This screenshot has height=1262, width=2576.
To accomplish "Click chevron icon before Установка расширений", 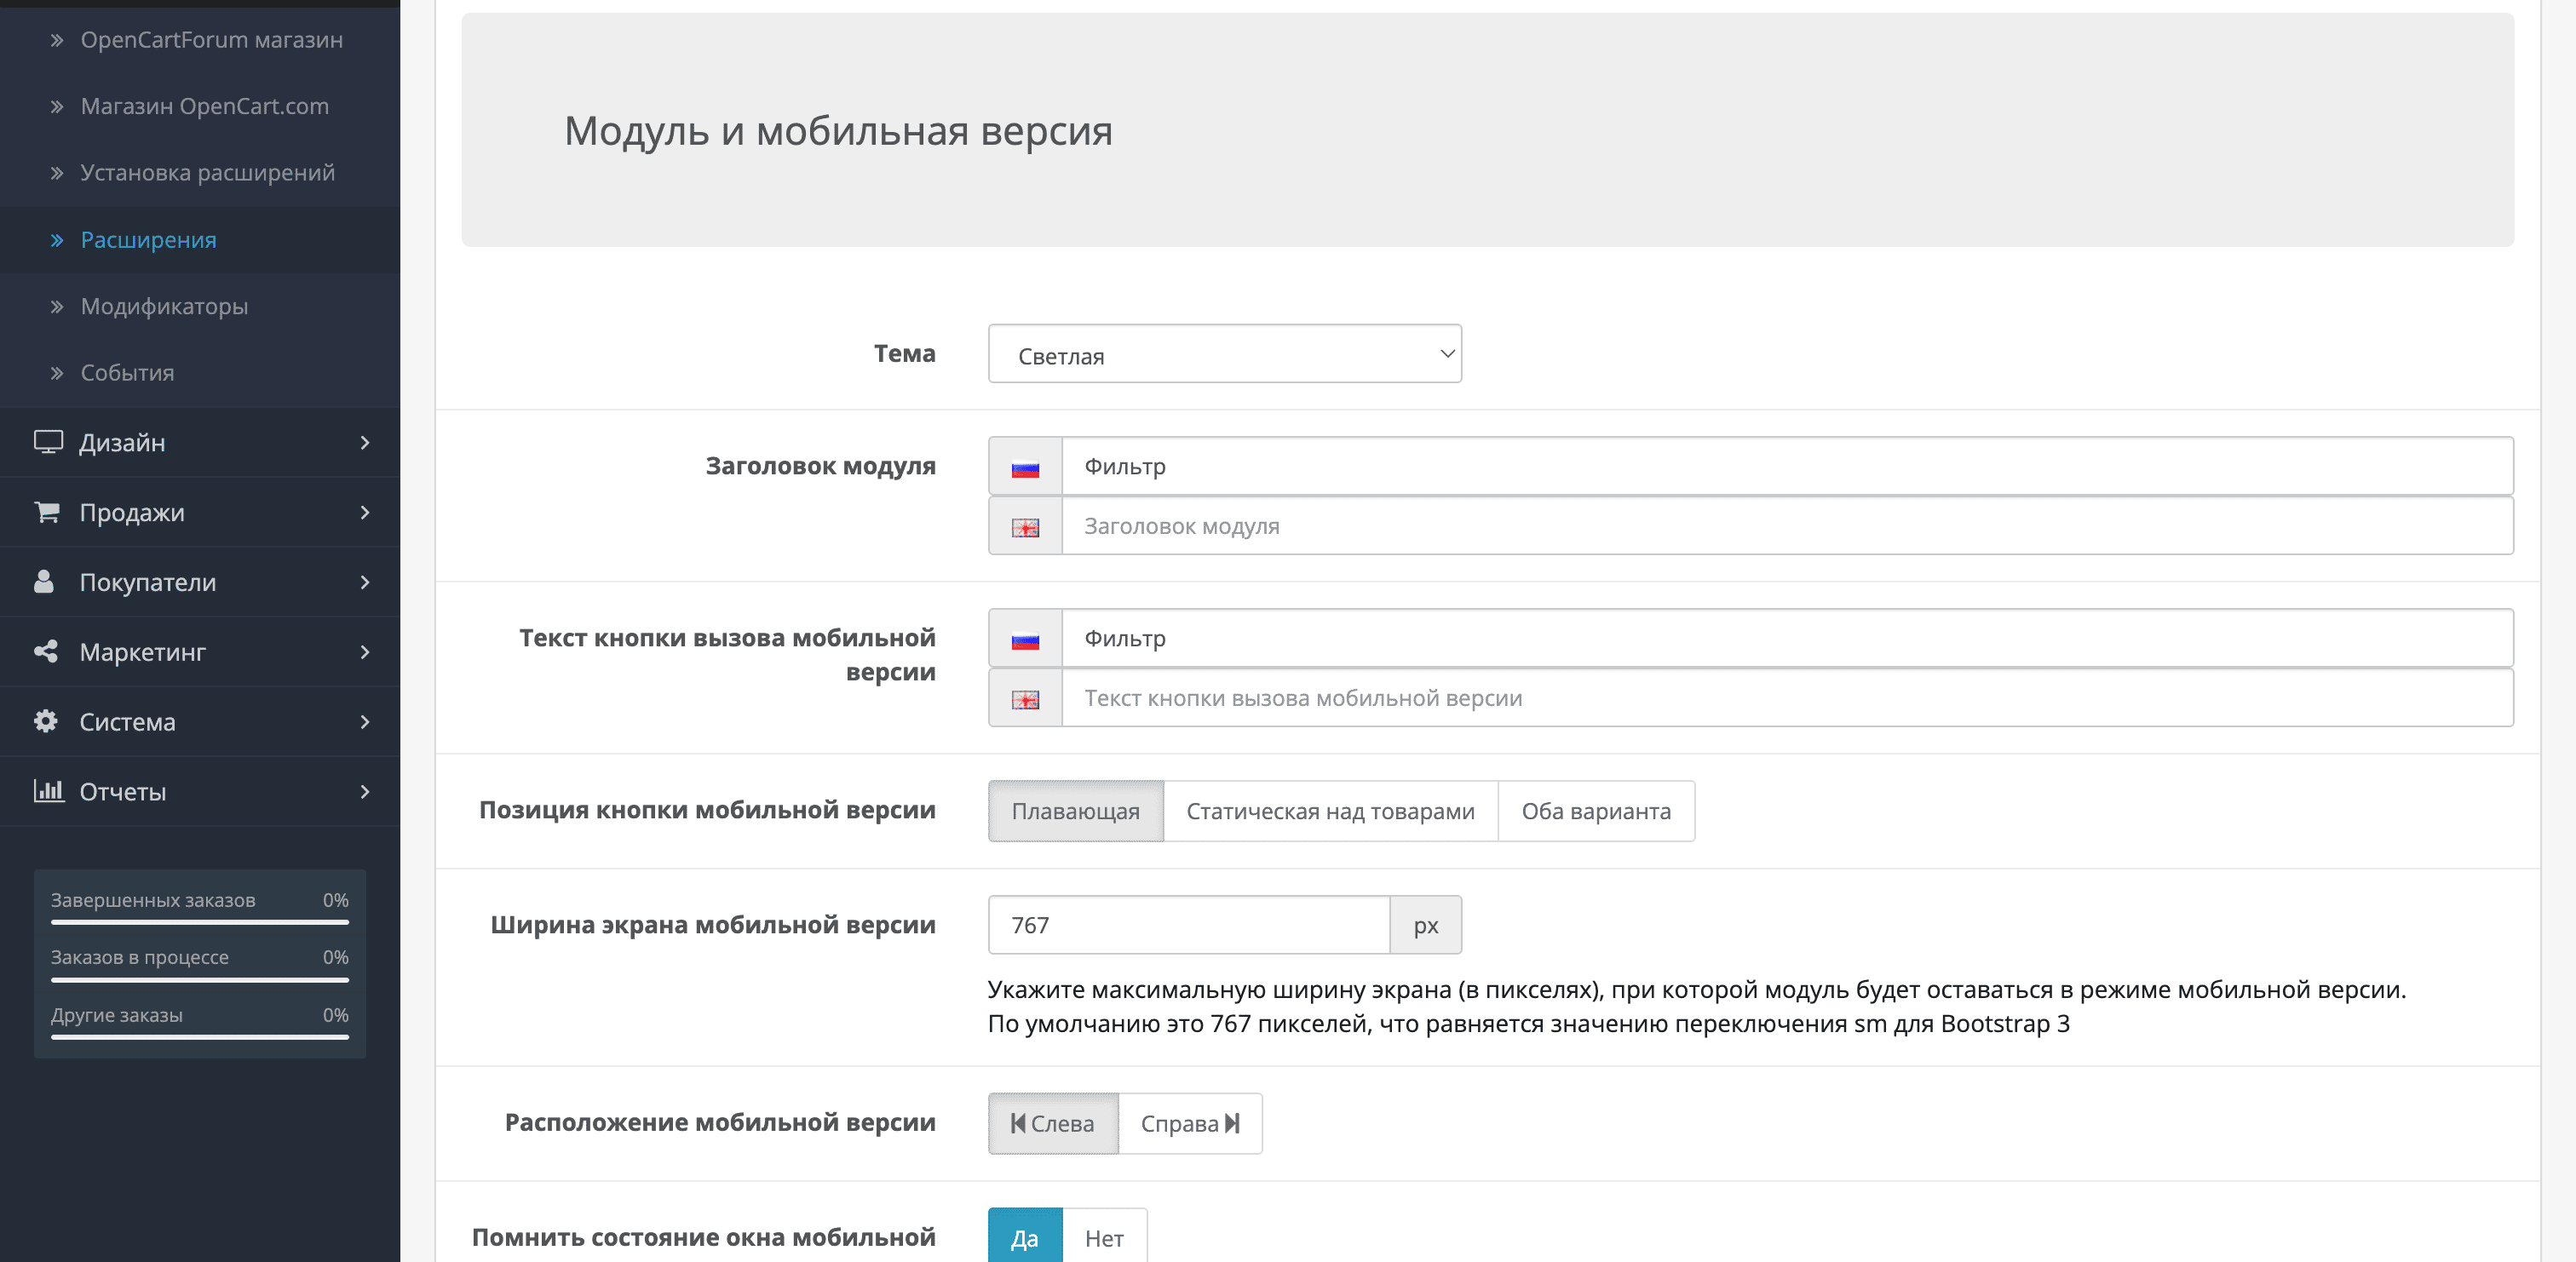I will pyautogui.click(x=57, y=173).
